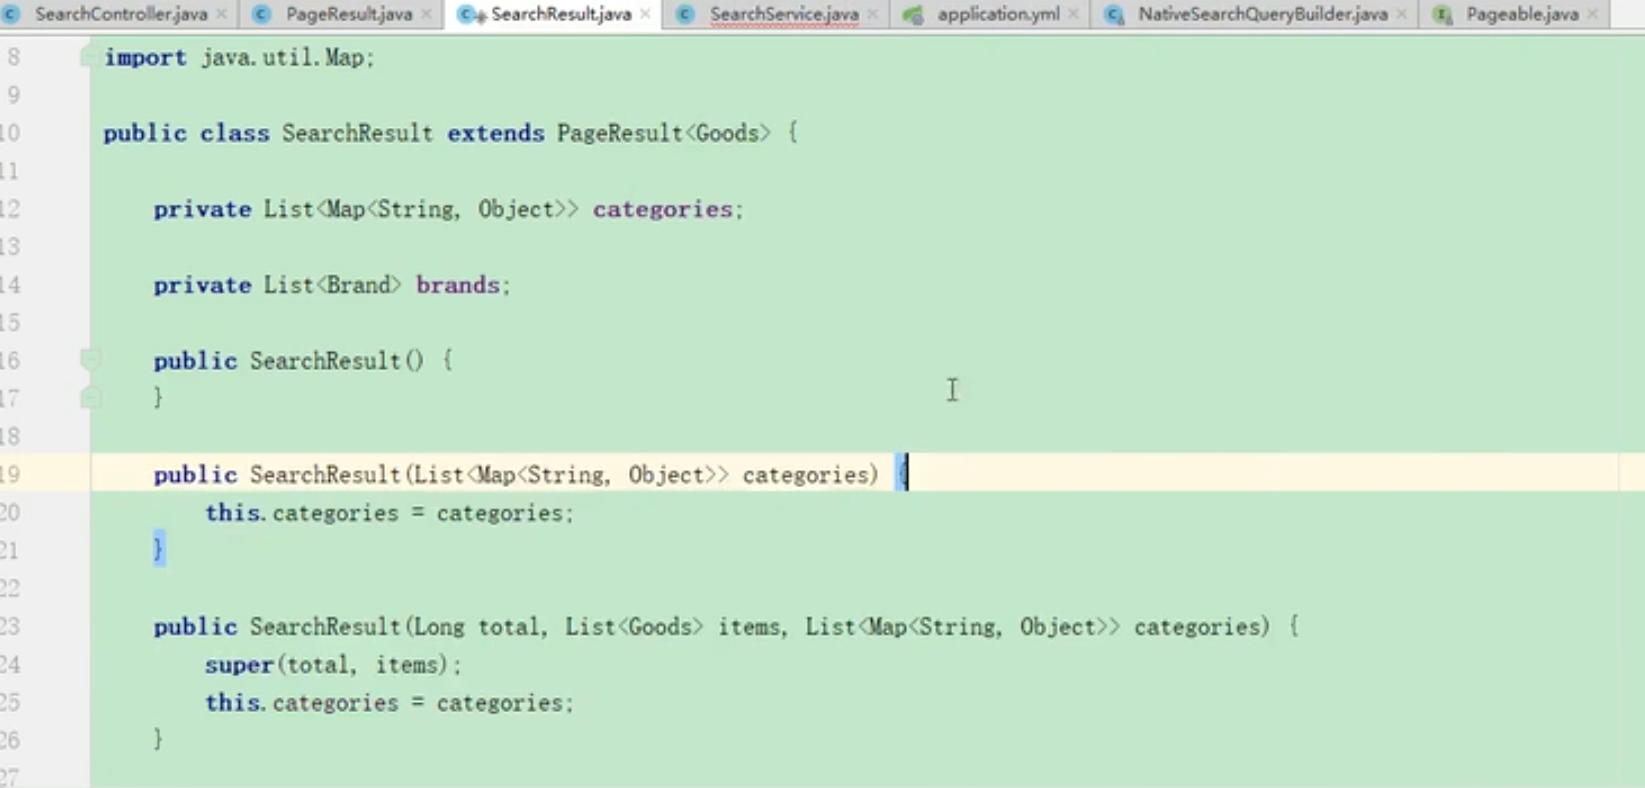This screenshot has height=788, width=1645.
Task: Click the 'brands' field name
Action: (x=458, y=286)
